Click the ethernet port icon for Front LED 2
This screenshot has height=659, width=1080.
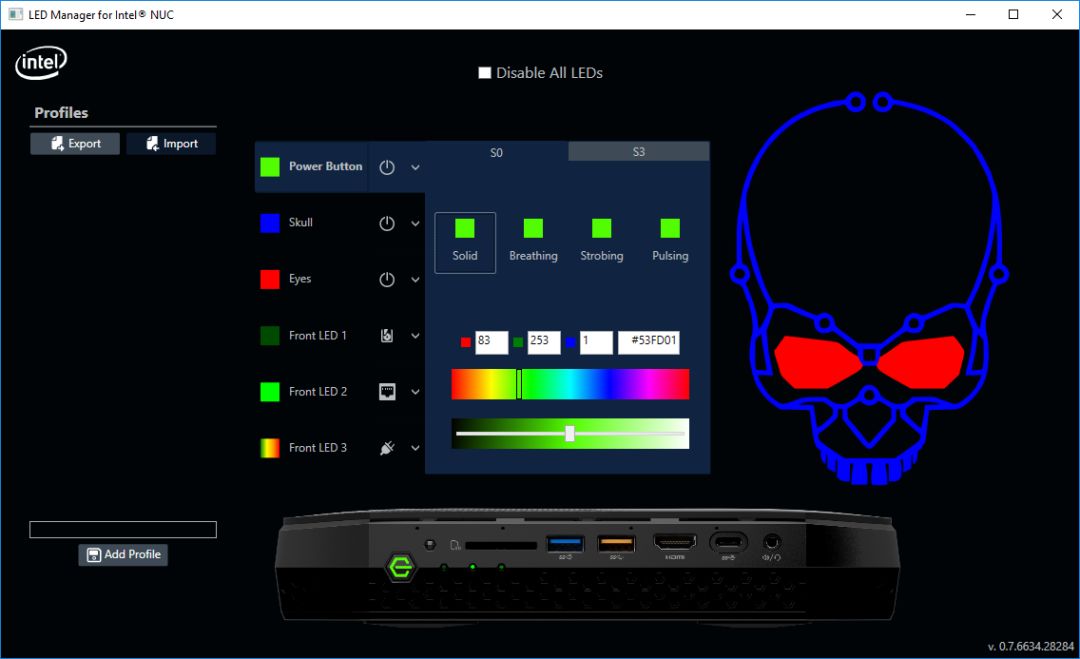coord(387,392)
